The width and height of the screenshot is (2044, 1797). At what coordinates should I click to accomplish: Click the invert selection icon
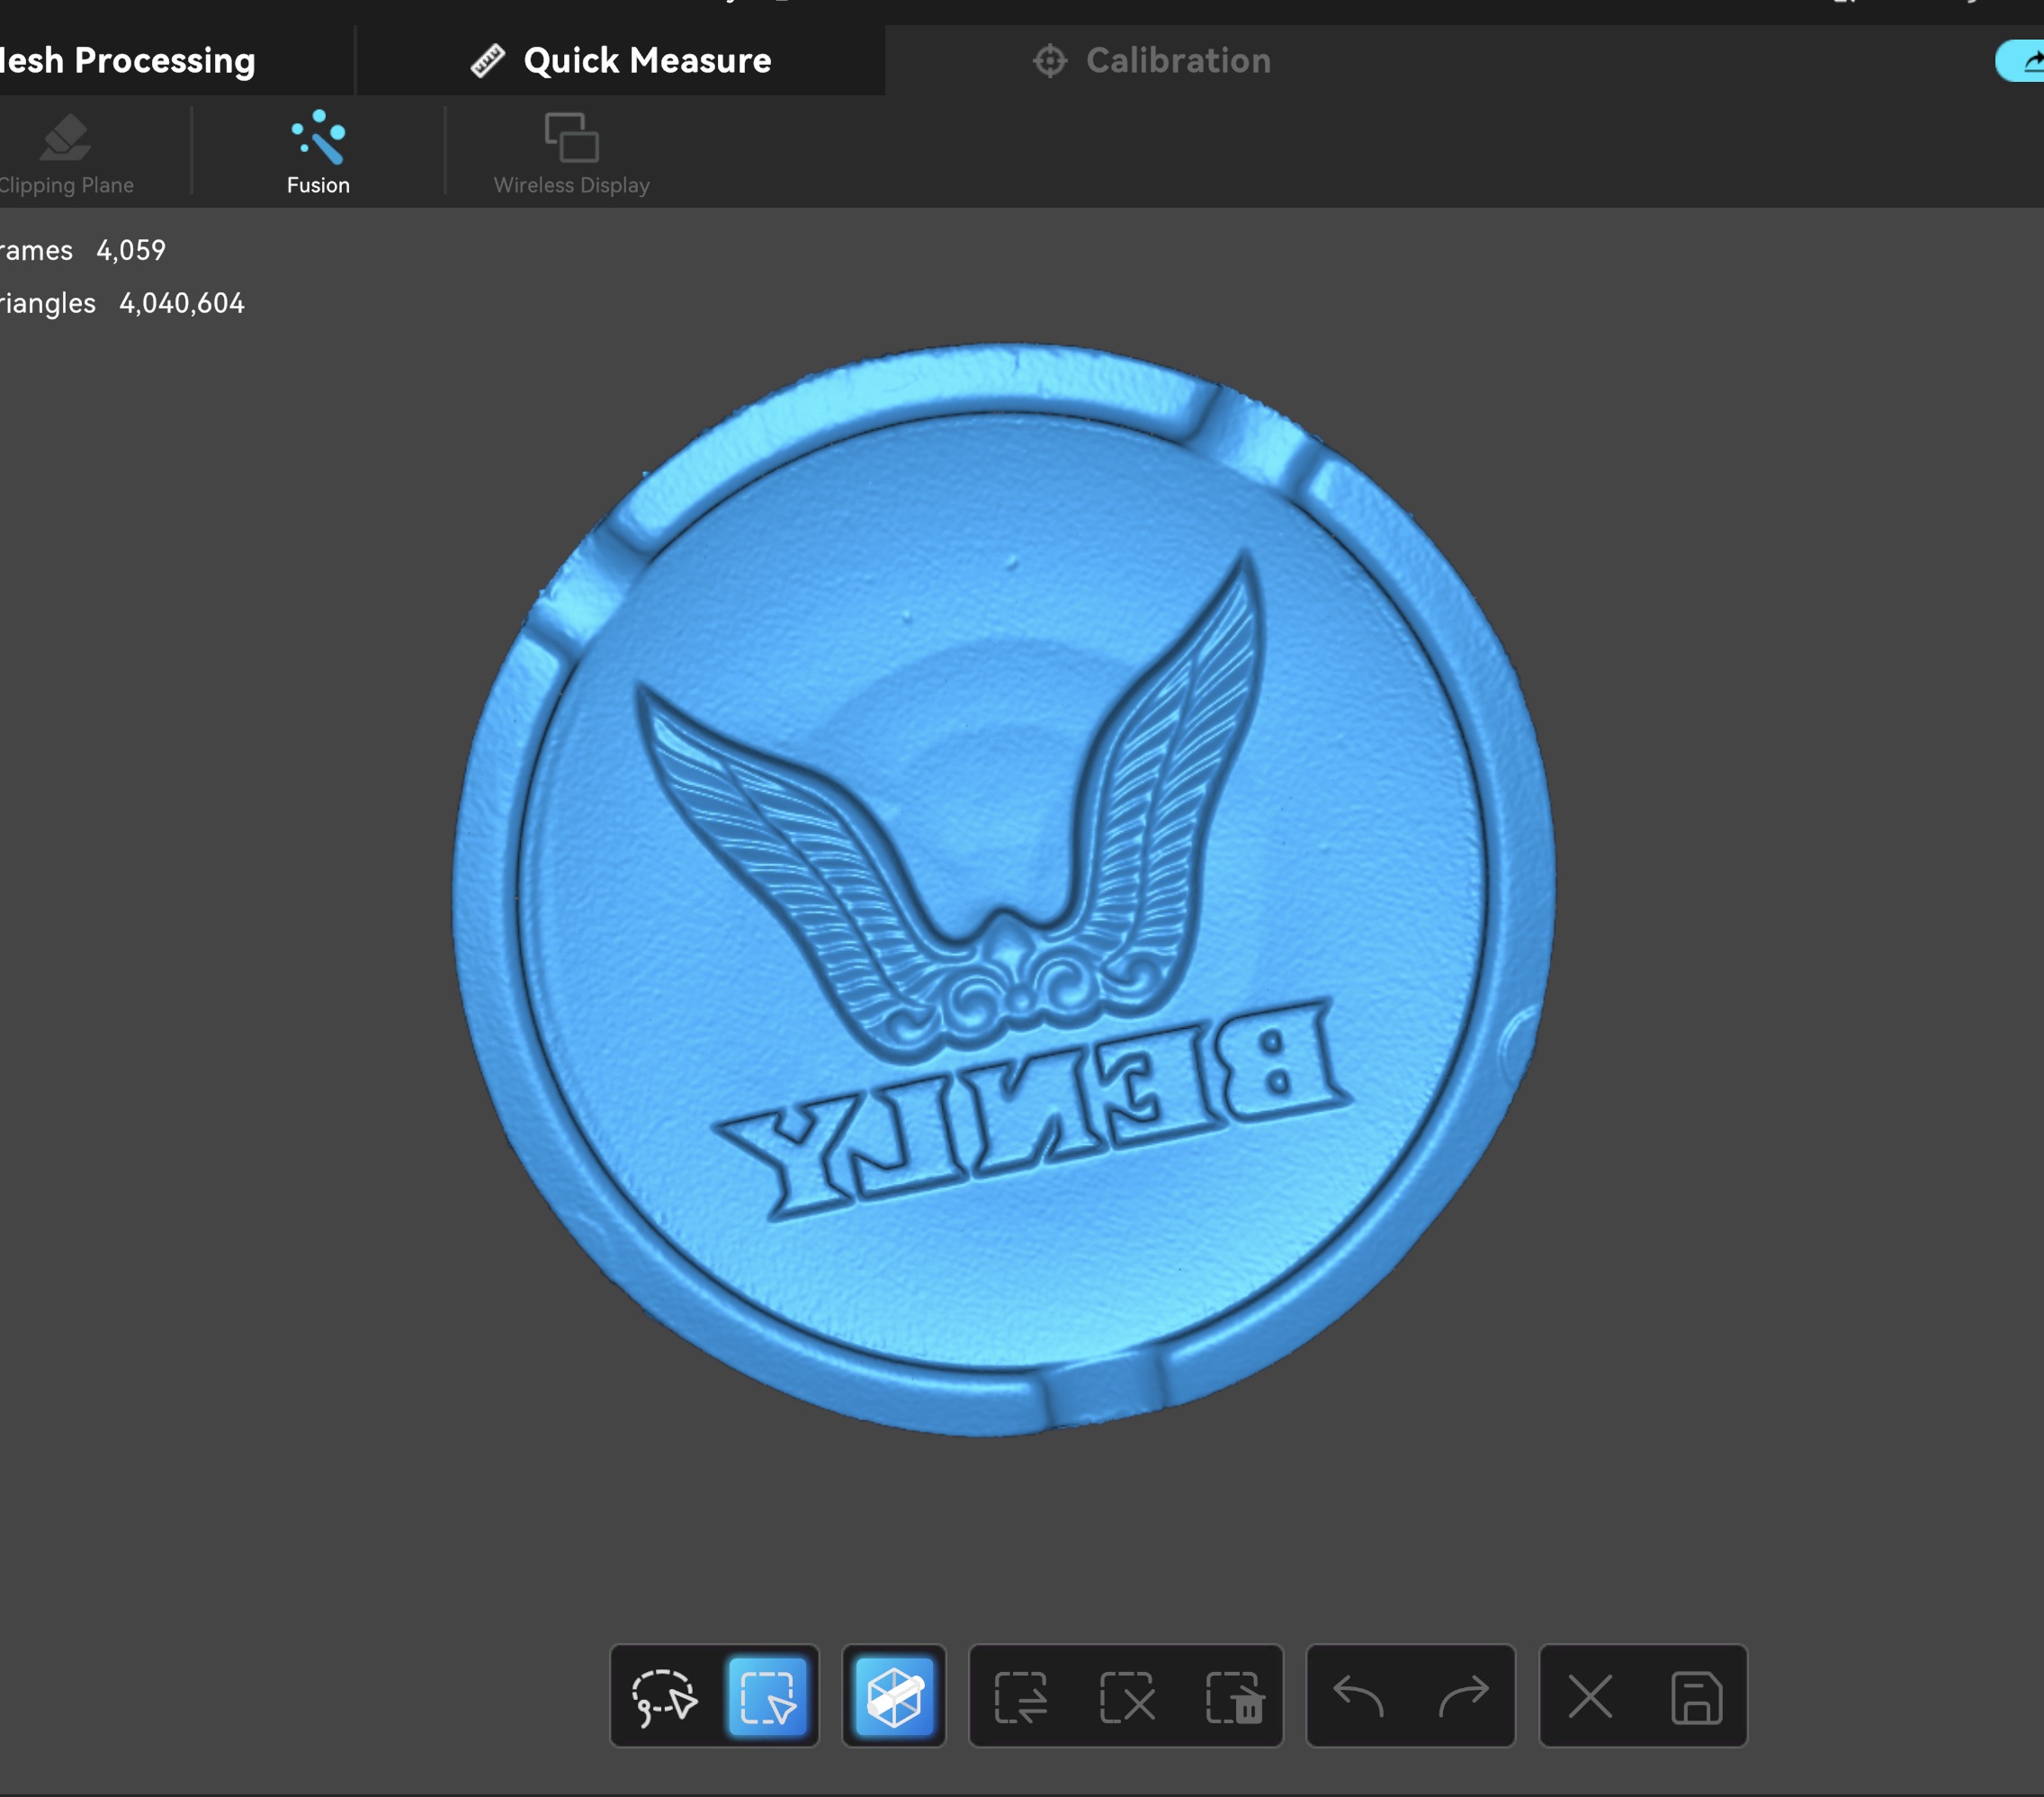1021,1697
